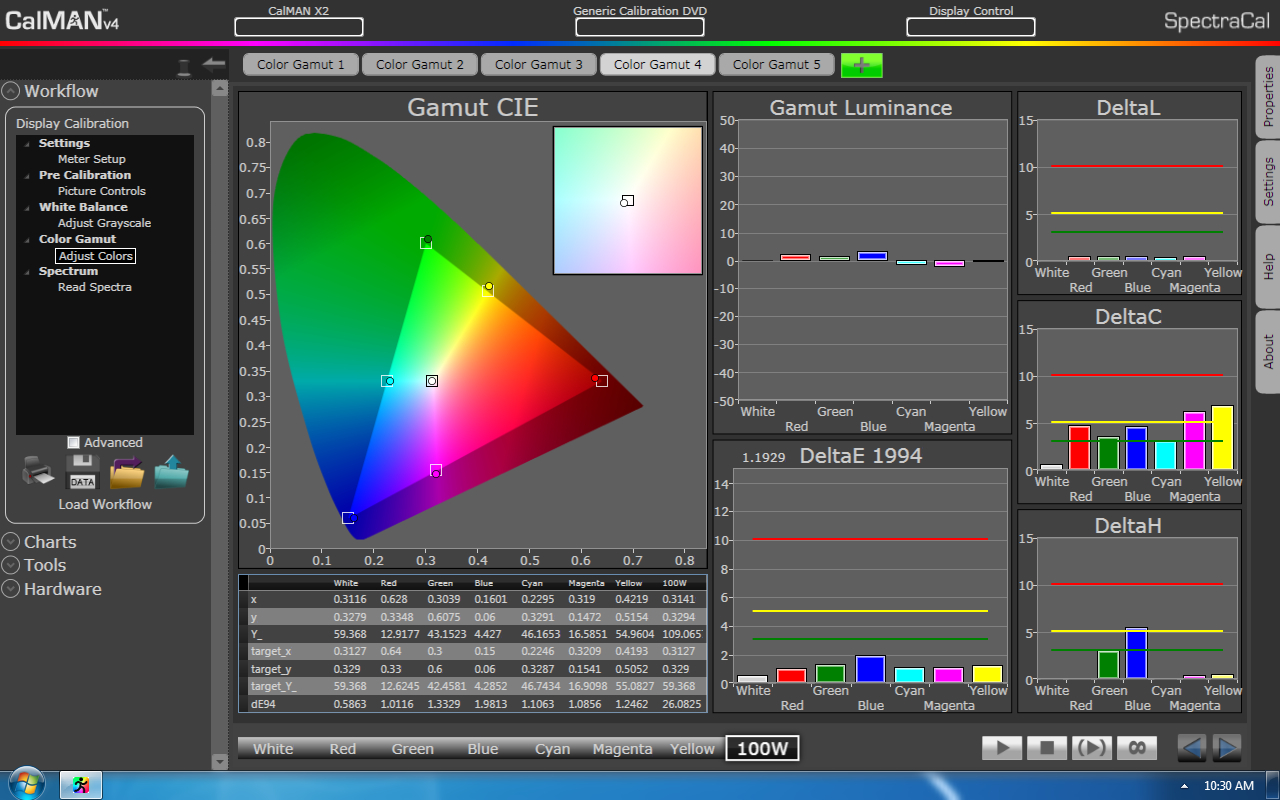The width and height of the screenshot is (1280, 800).
Task: Select the Yellow color pattern button
Action: pyautogui.click(x=693, y=749)
